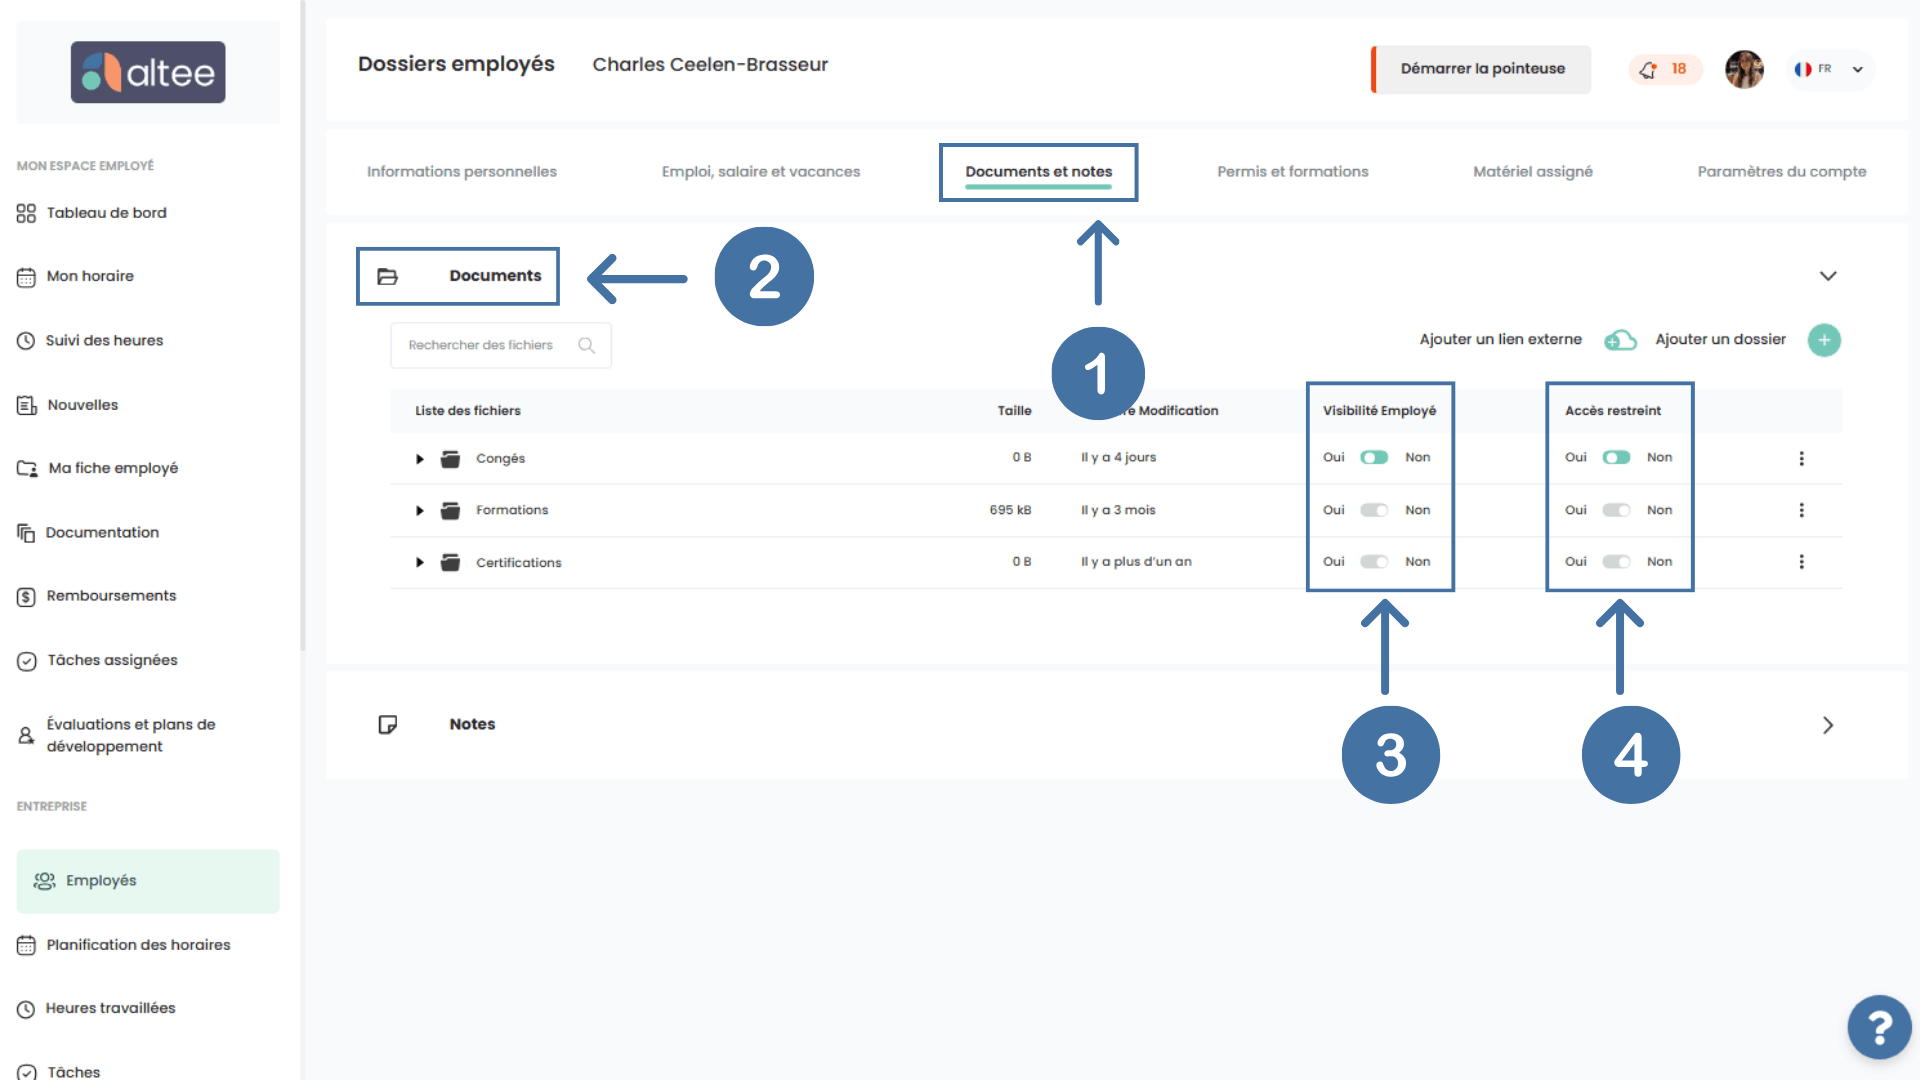This screenshot has width=1920, height=1080.
Task: Open Mon horaire page
Action: (90, 277)
